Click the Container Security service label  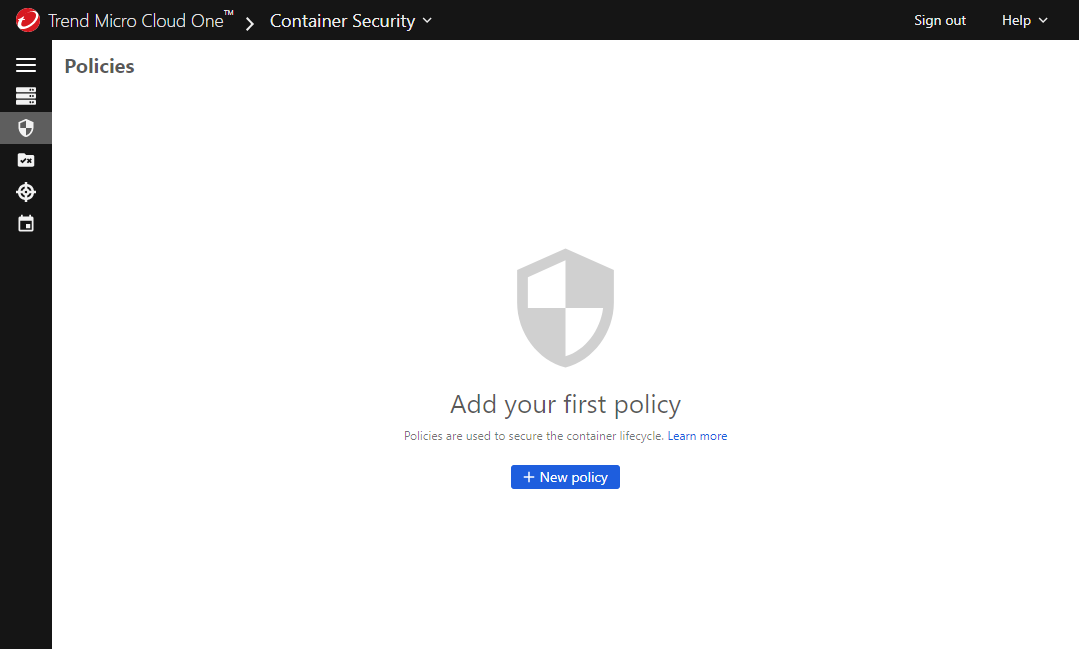342,20
